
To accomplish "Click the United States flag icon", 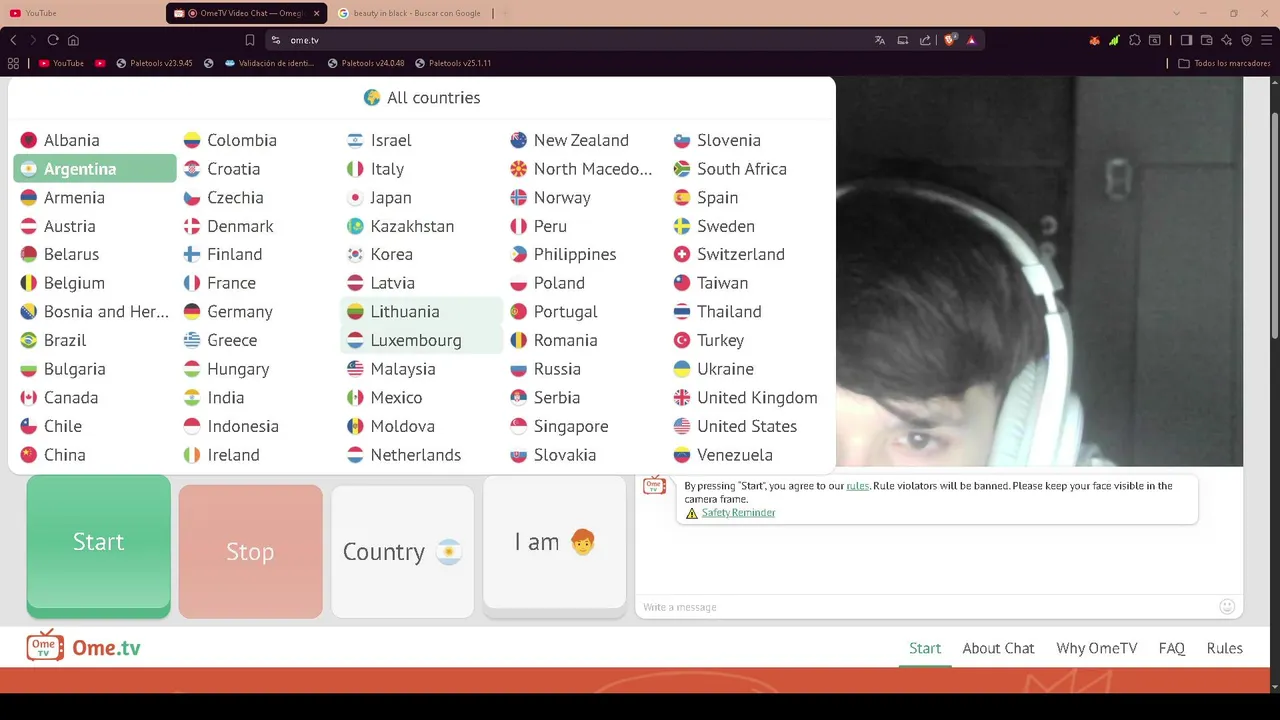I will 682,426.
